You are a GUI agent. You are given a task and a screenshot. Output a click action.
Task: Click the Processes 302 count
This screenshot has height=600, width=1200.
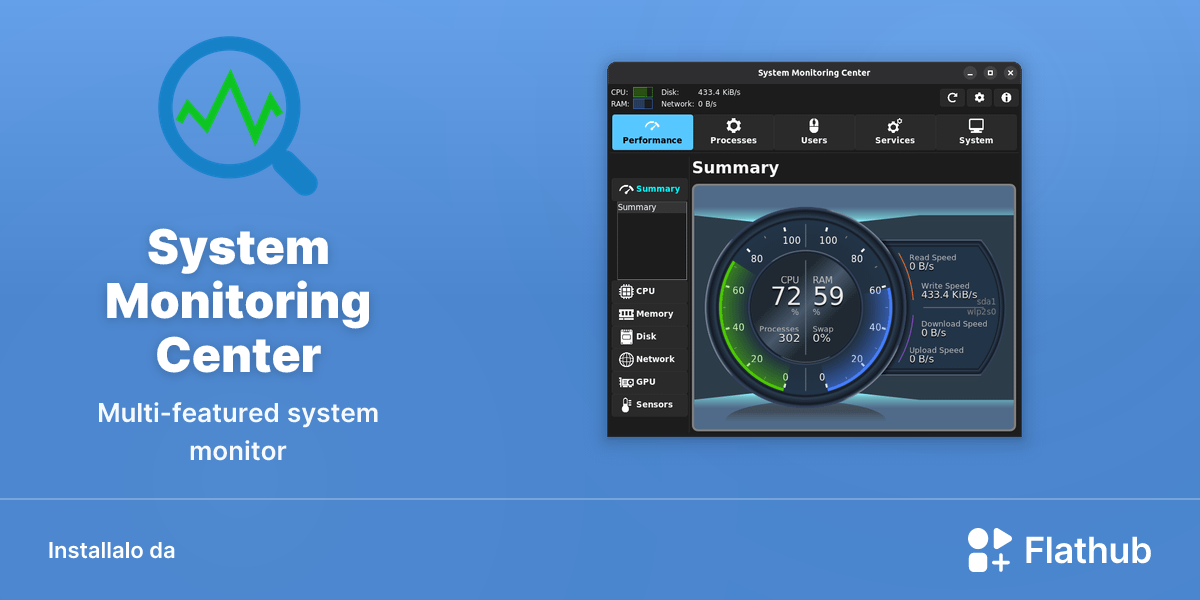pyautogui.click(x=789, y=338)
